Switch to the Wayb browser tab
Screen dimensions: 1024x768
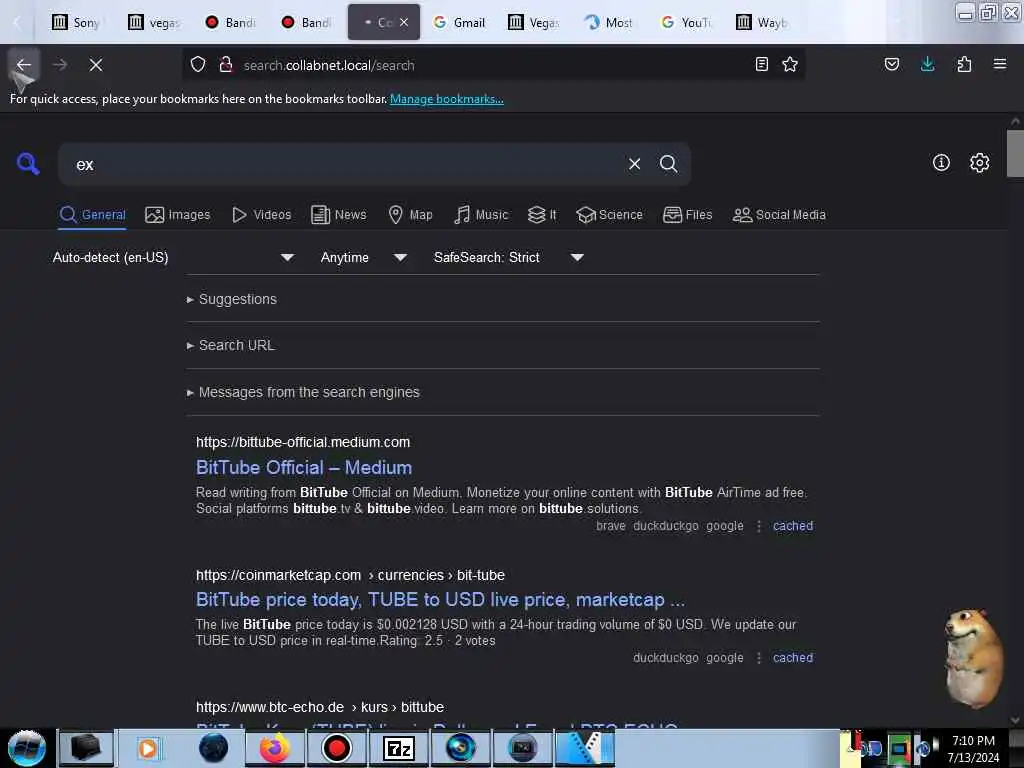(x=761, y=22)
